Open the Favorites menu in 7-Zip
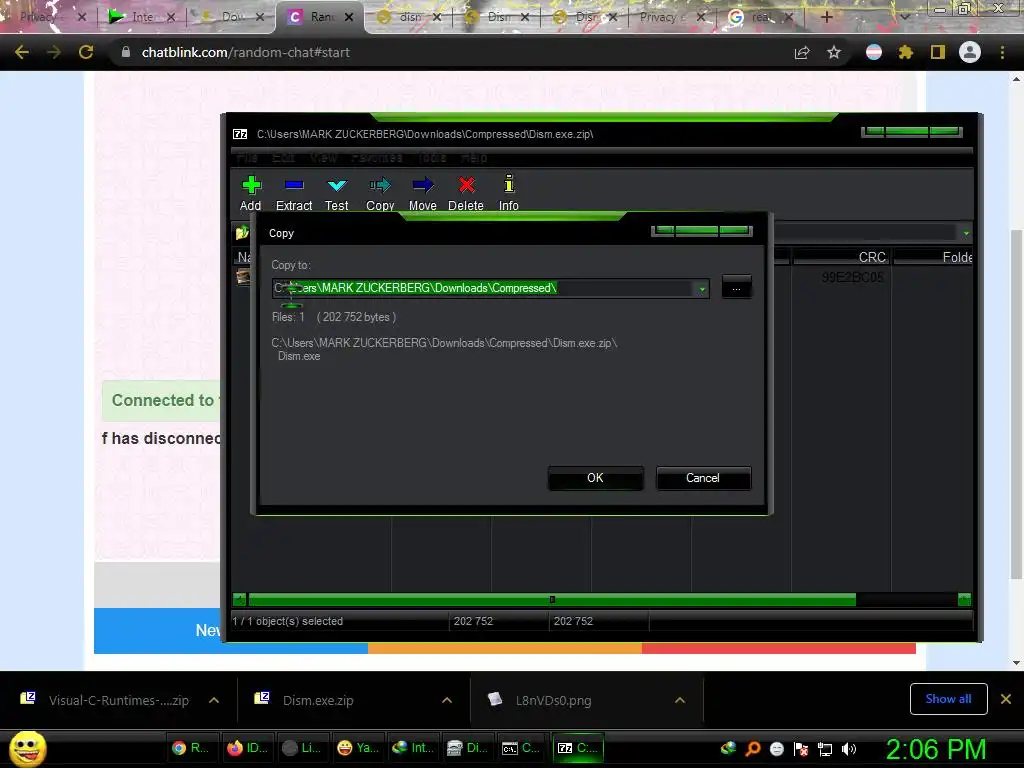The width and height of the screenshot is (1024, 768). coord(377,157)
